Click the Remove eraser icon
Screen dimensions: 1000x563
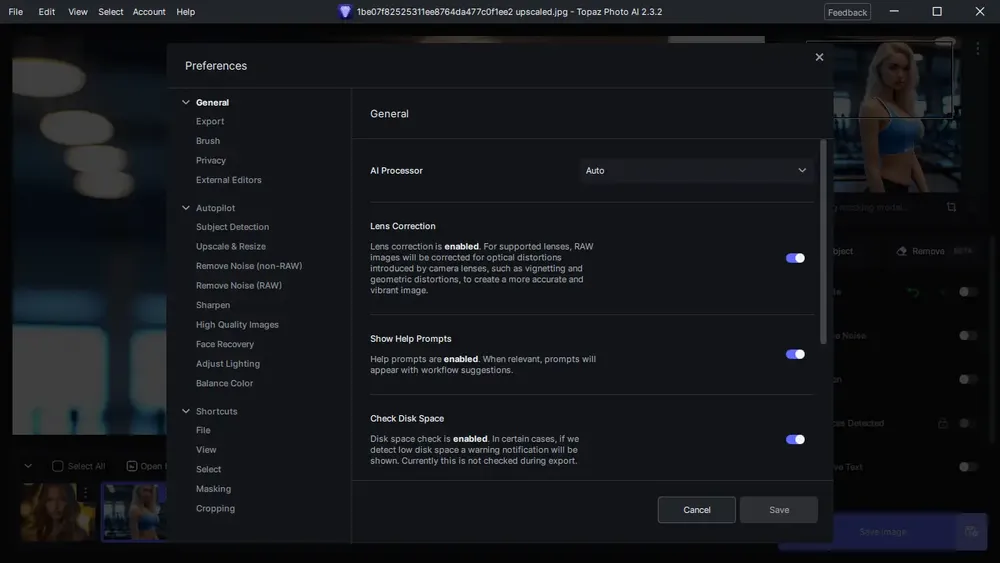point(901,251)
